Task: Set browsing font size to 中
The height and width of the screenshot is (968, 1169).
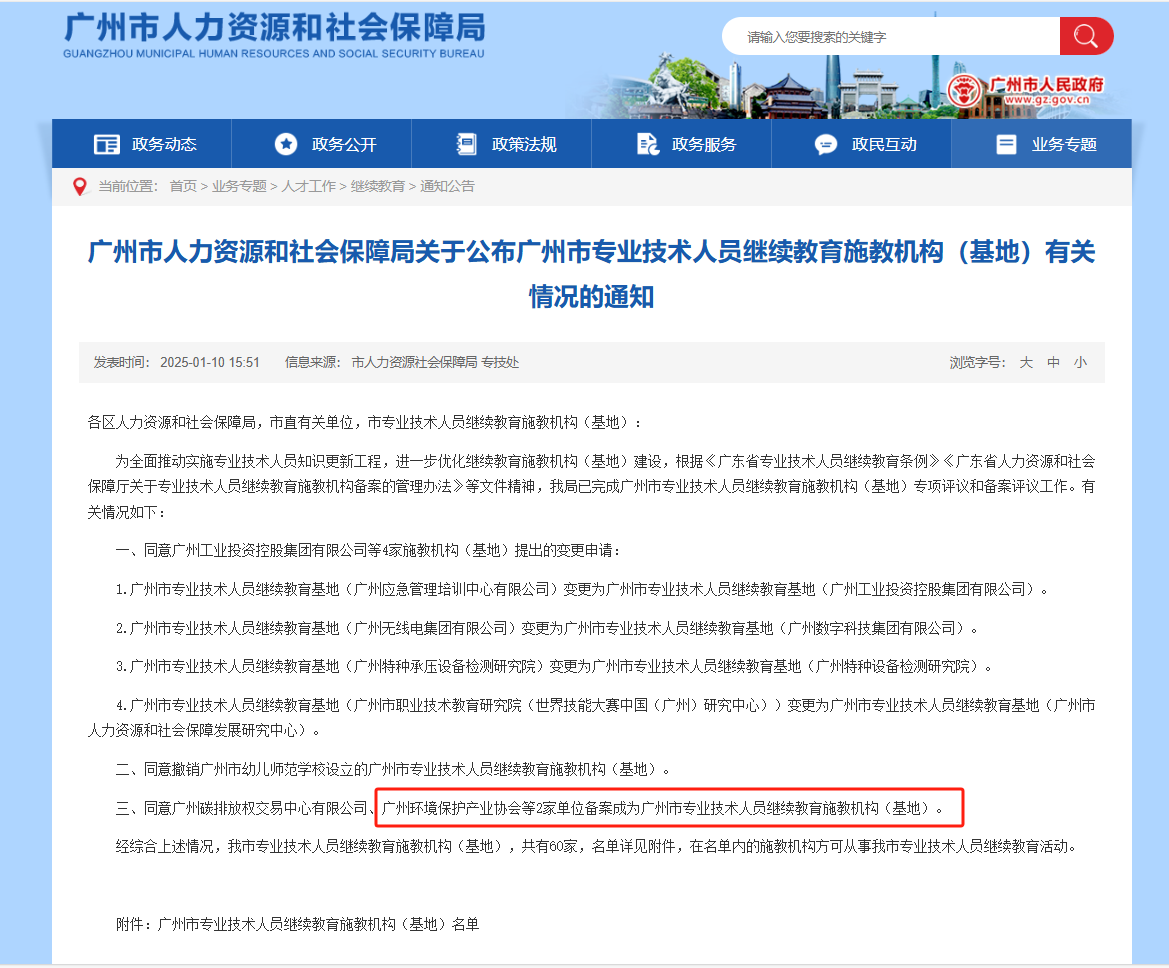Action: tap(1053, 362)
